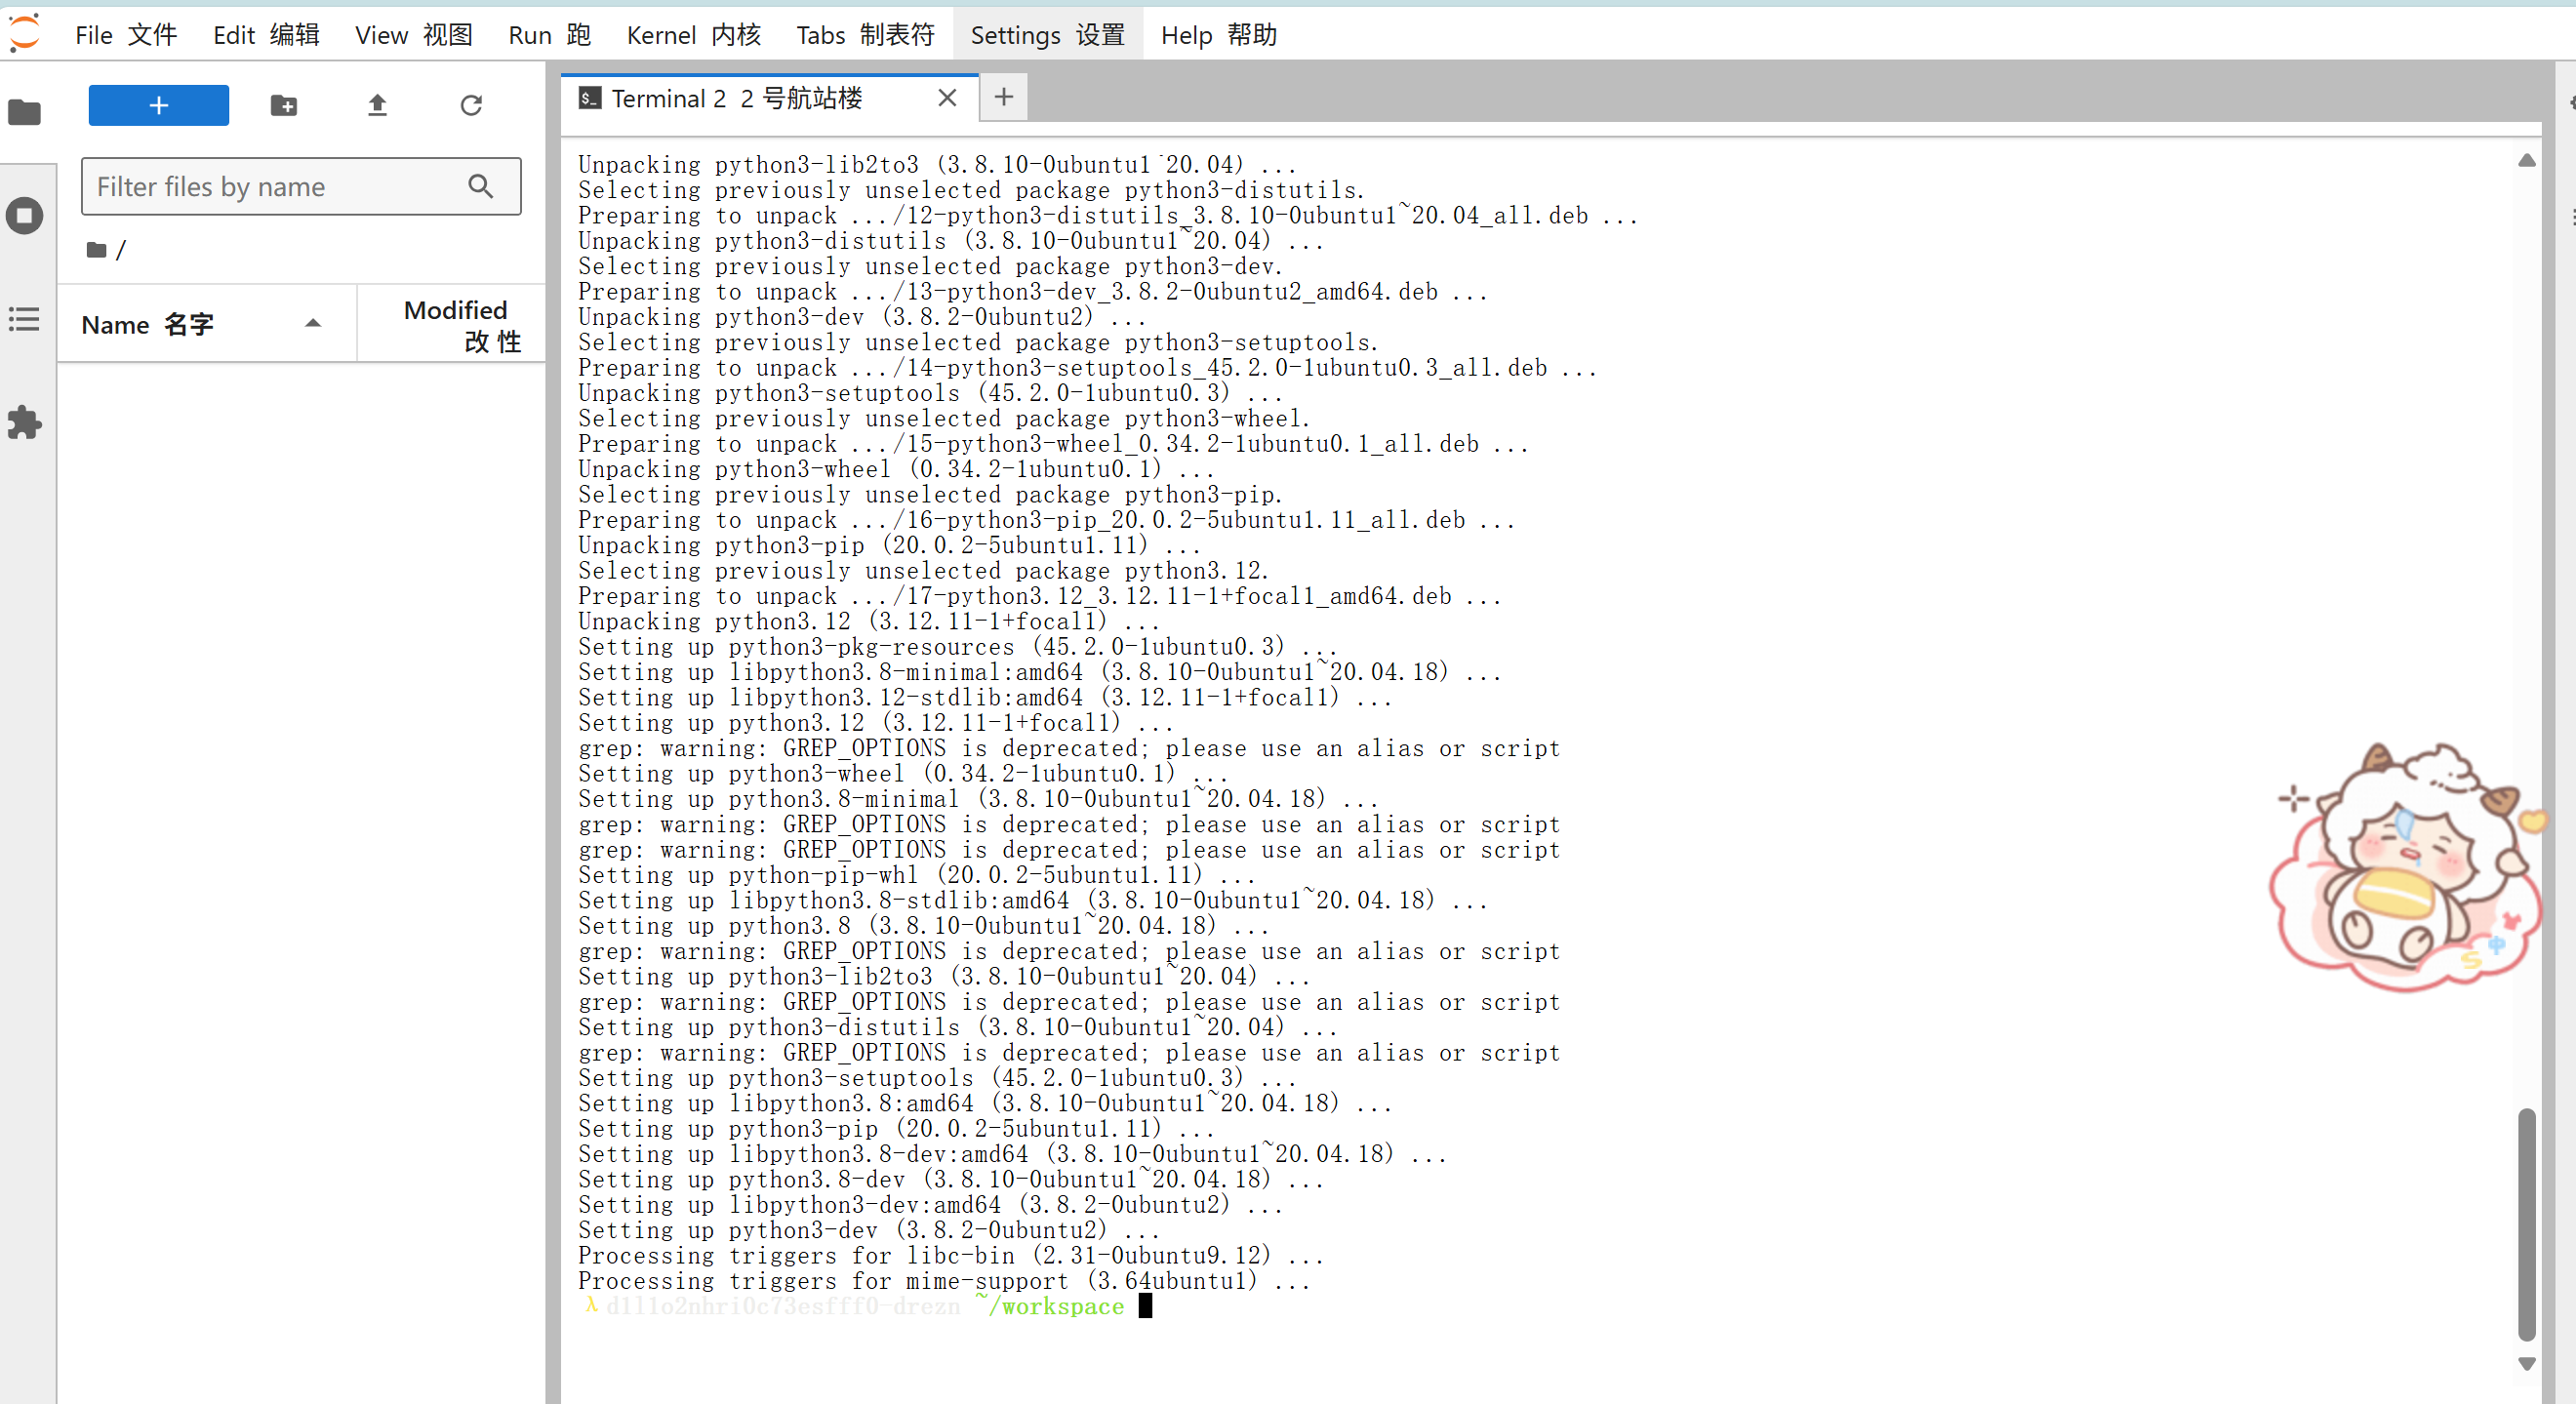
Task: Open the Settings menu
Action: 1048,35
